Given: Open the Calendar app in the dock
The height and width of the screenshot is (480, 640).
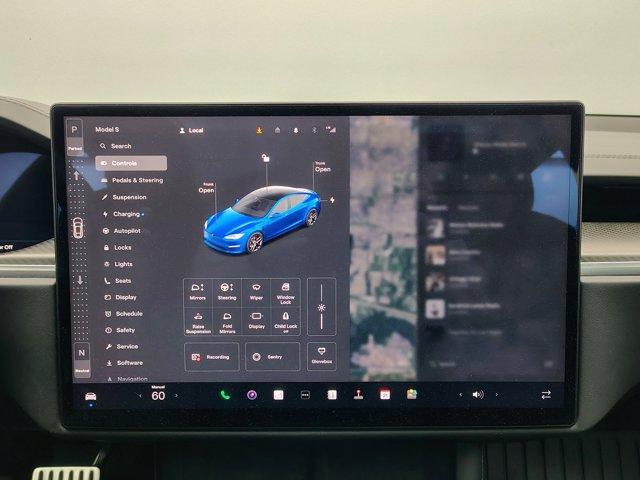Looking at the screenshot, I should click(385, 394).
